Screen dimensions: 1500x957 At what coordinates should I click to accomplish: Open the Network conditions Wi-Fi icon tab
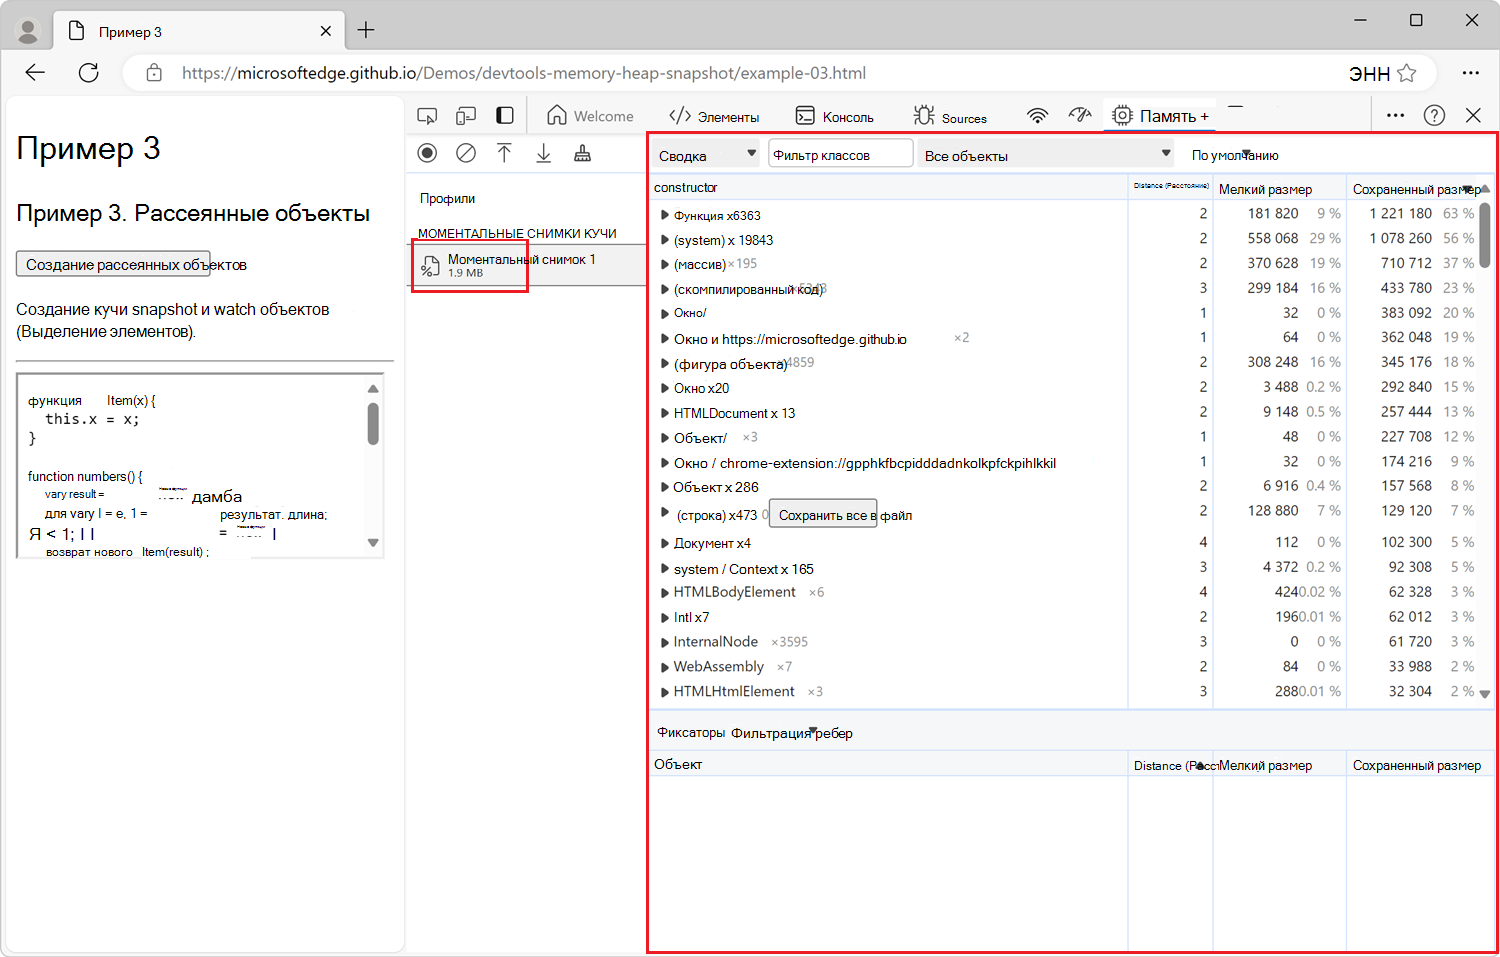(1038, 116)
